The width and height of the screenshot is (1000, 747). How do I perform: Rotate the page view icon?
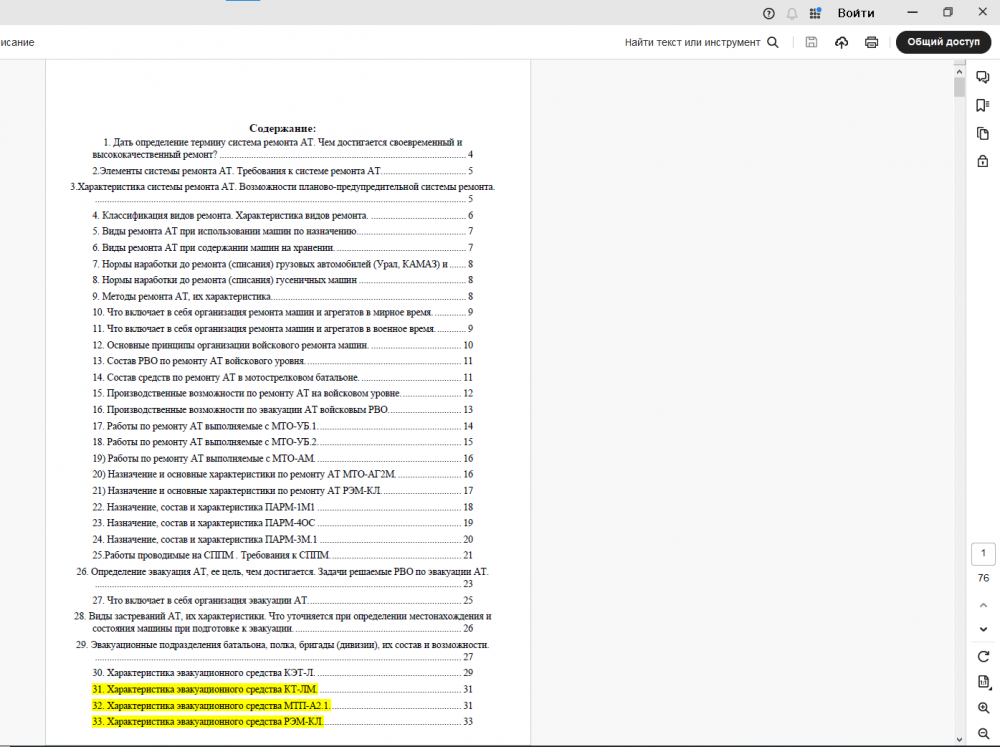983,656
